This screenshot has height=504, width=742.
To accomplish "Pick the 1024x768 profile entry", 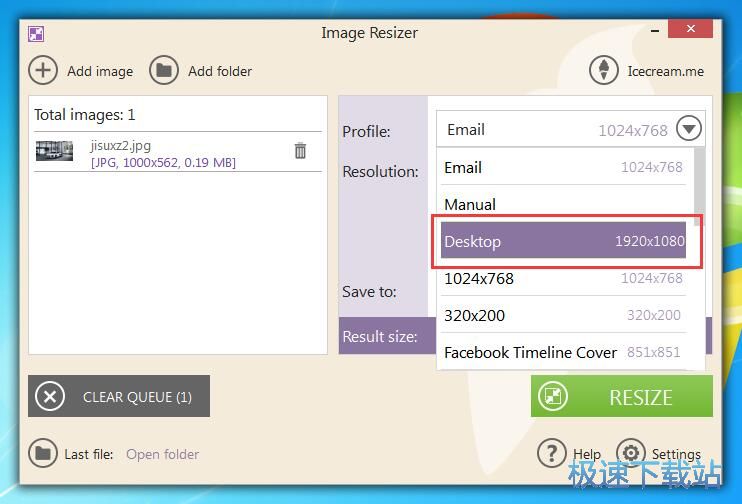I will (x=563, y=278).
